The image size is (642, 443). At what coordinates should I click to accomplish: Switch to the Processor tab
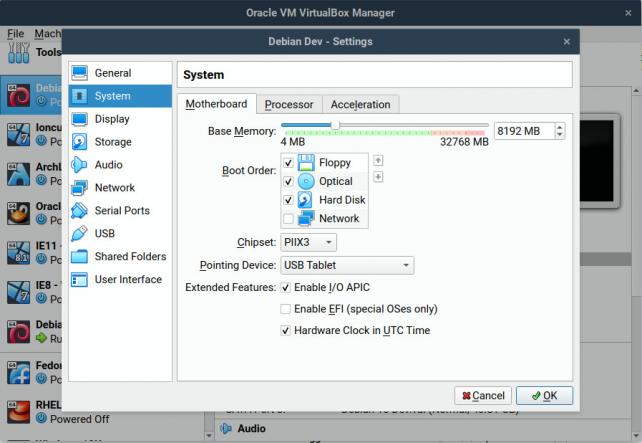point(288,104)
